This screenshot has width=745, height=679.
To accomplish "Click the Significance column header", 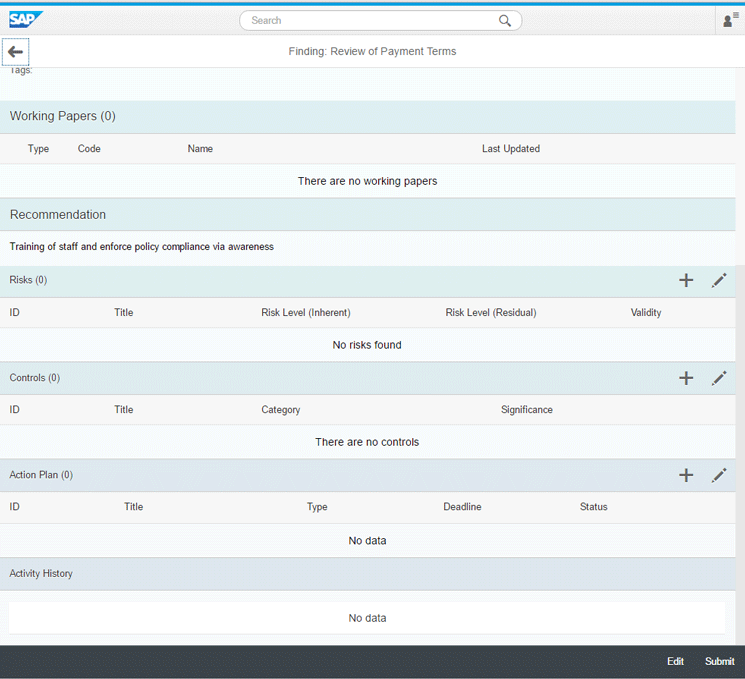I will click(x=526, y=410).
